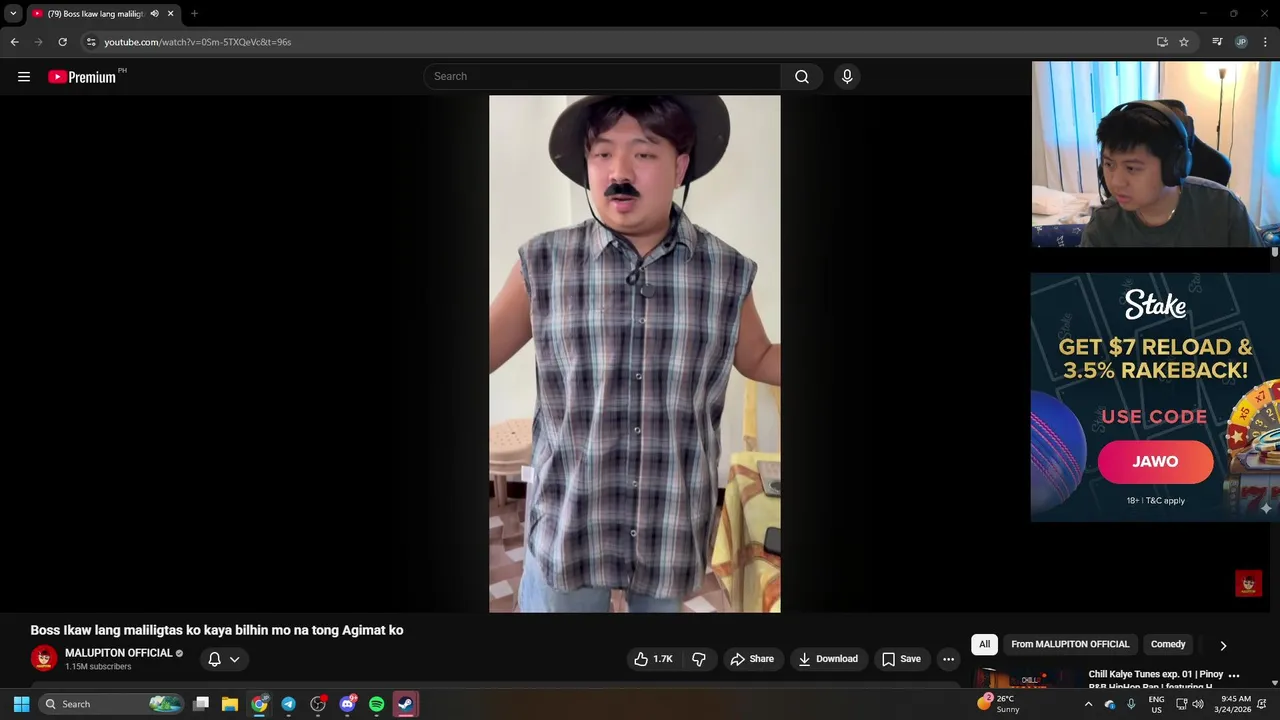This screenshot has width=1280, height=720.
Task: Bookmark this page with star icon
Action: pos(1184,42)
